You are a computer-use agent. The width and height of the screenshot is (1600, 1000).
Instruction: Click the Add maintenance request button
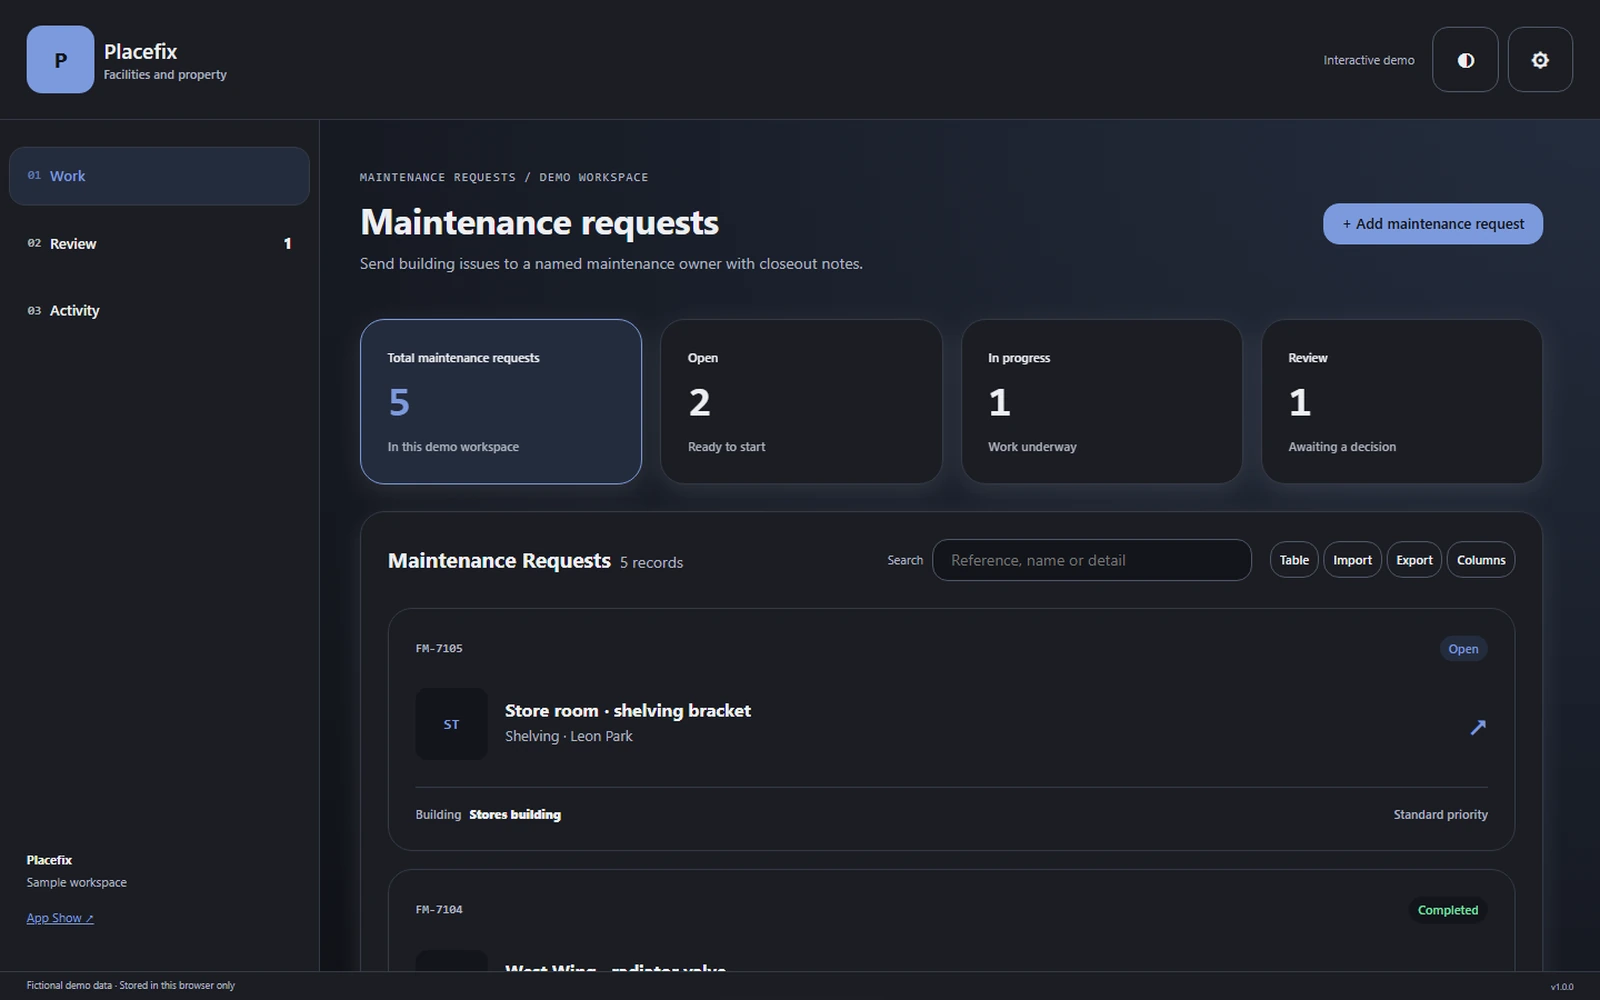point(1432,224)
